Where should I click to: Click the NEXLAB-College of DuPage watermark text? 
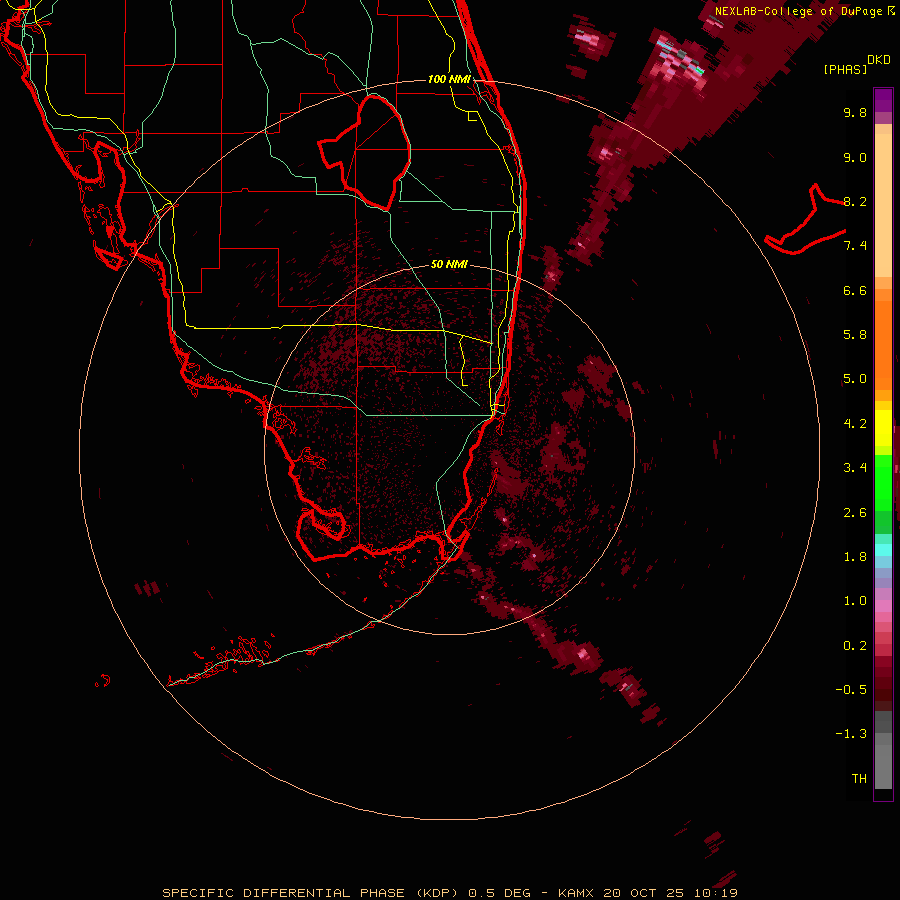coord(804,11)
